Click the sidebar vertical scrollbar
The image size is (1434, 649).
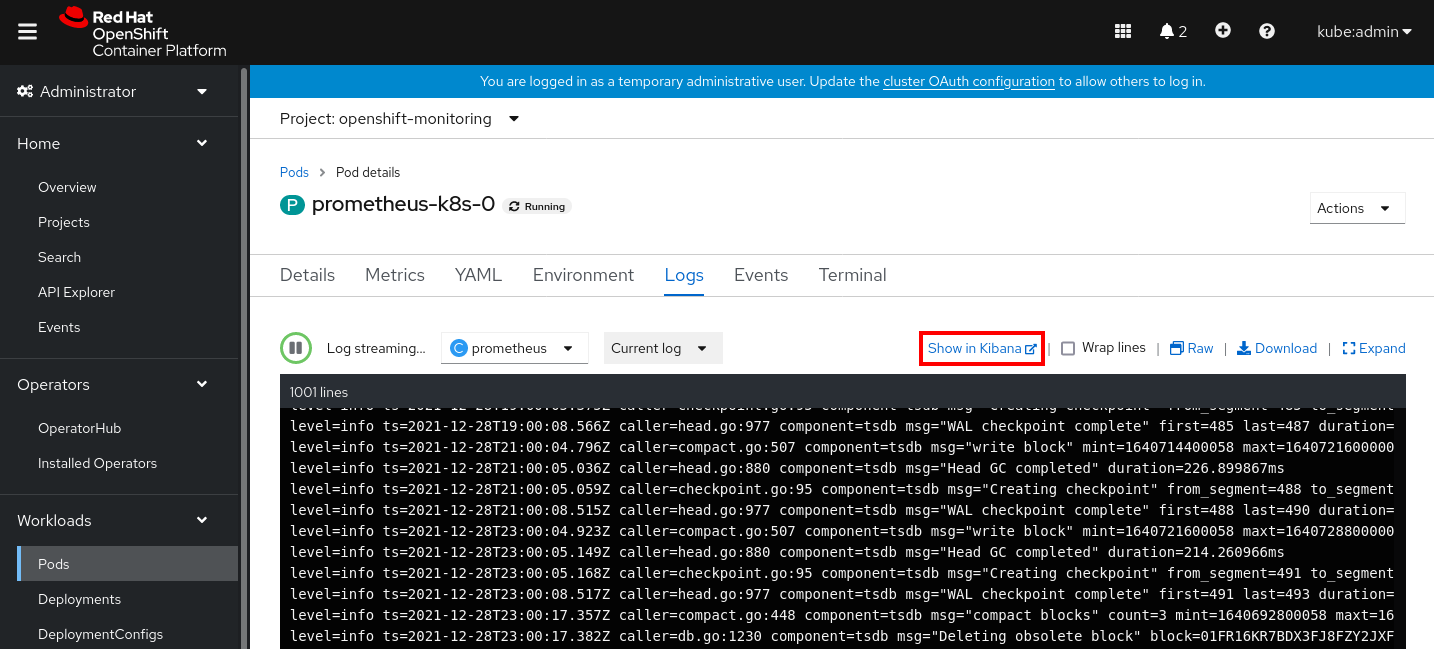pos(243,358)
